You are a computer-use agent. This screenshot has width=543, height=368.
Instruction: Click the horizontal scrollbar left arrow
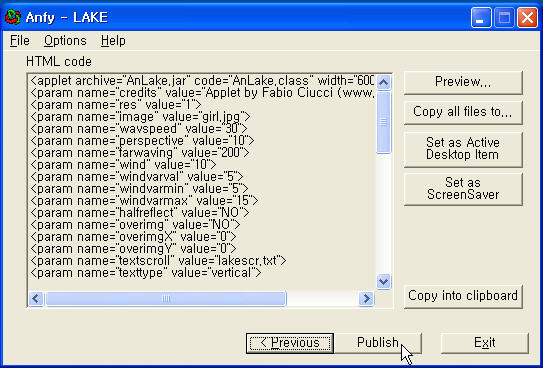[36, 298]
